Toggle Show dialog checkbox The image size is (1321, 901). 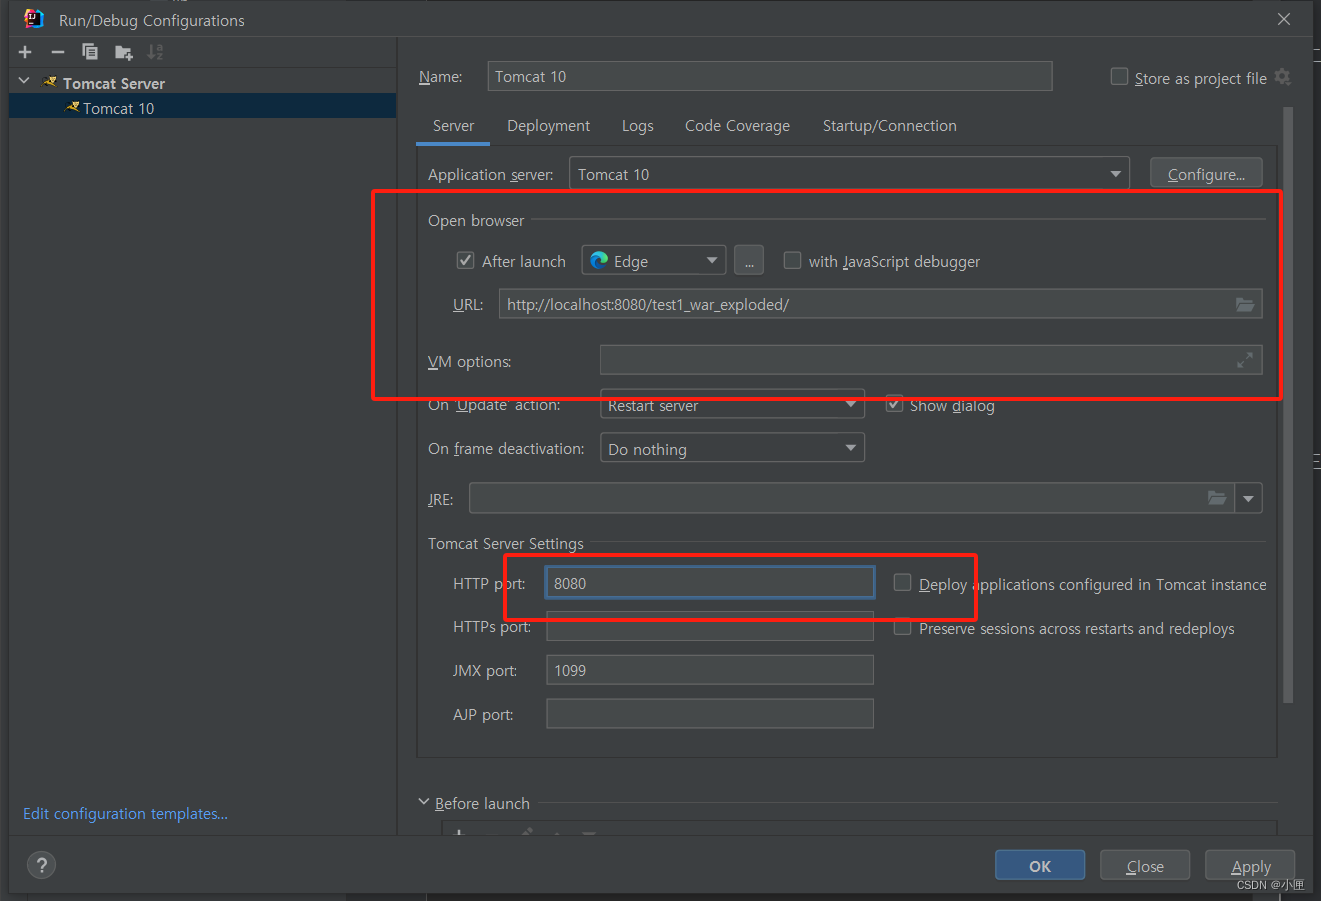(894, 405)
